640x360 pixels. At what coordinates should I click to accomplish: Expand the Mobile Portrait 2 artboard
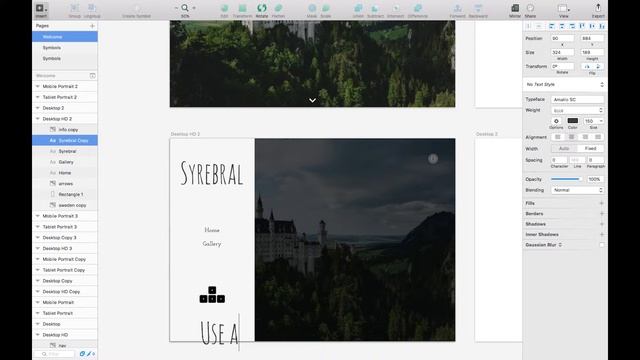[x=38, y=87]
